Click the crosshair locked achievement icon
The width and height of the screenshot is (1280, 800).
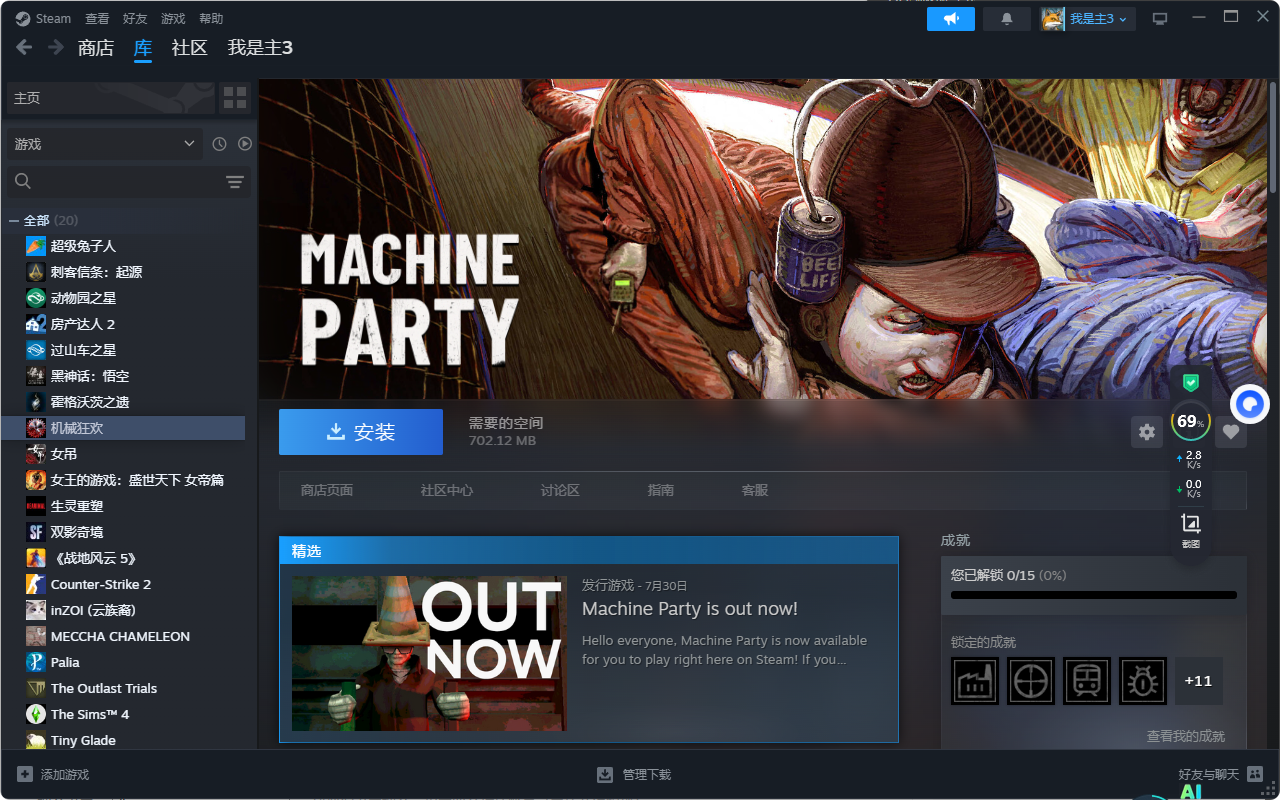tap(1031, 681)
